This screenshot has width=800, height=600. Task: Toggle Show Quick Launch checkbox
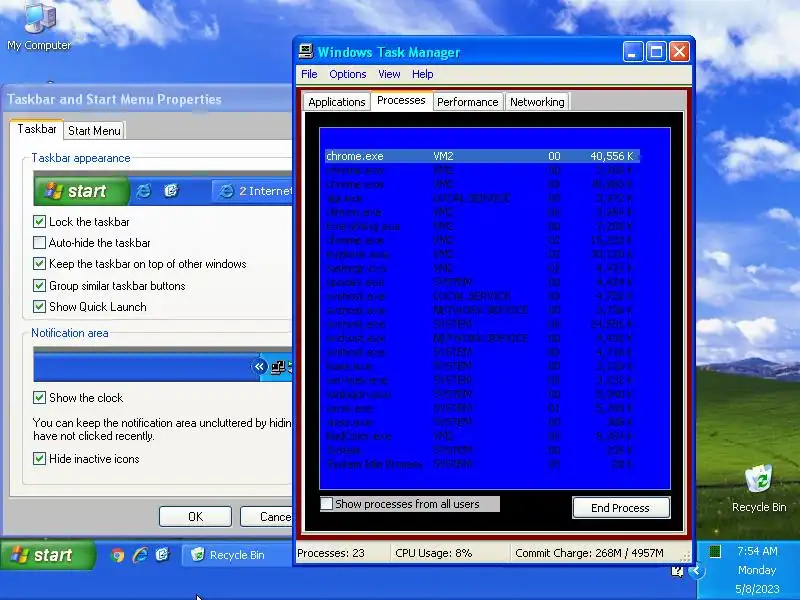click(x=39, y=307)
